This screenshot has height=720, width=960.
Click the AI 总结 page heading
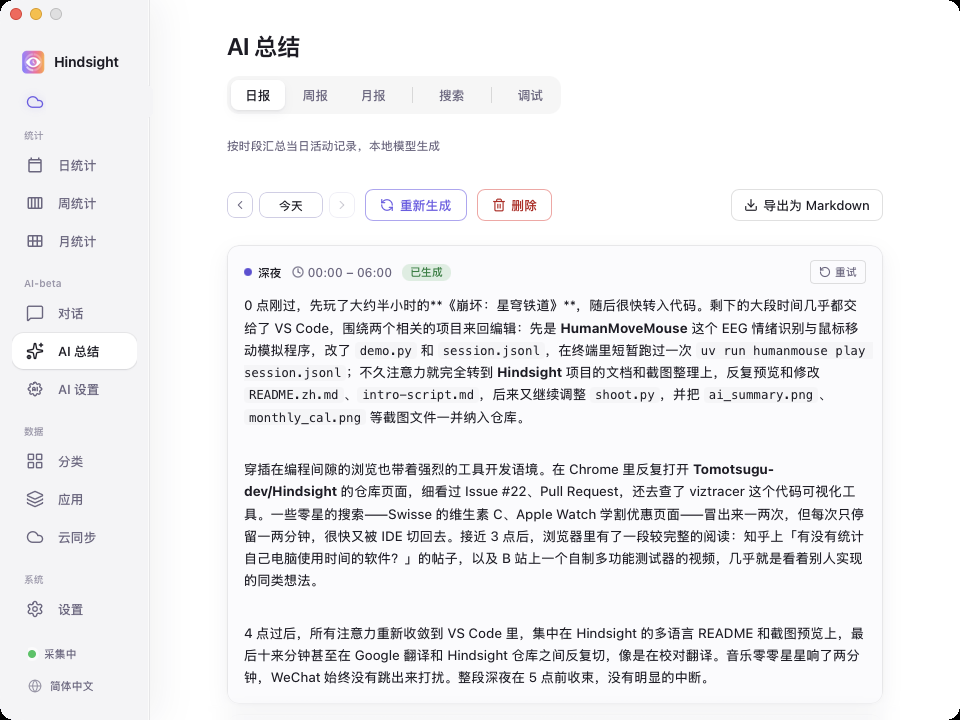click(x=263, y=47)
